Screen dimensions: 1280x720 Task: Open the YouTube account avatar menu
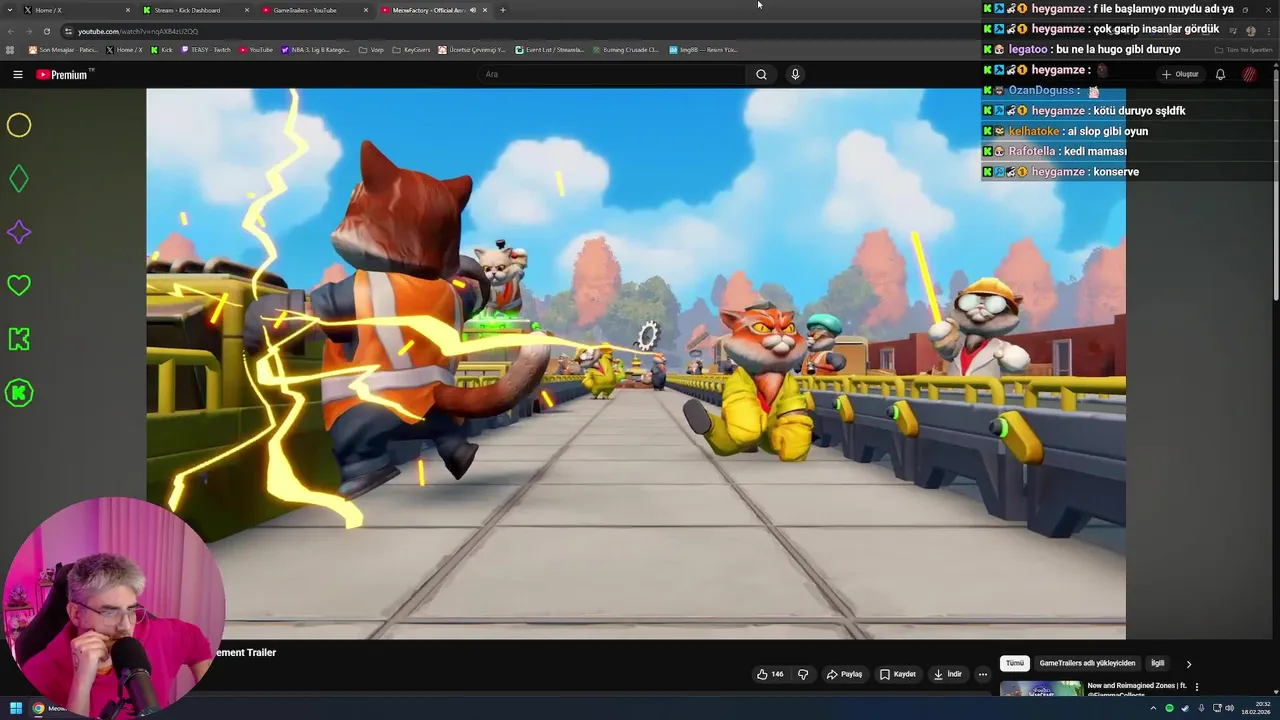(x=1249, y=74)
